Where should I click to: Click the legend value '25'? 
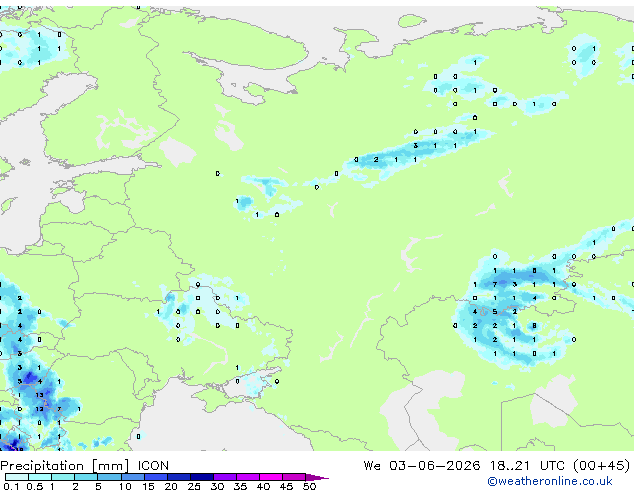click(194, 486)
